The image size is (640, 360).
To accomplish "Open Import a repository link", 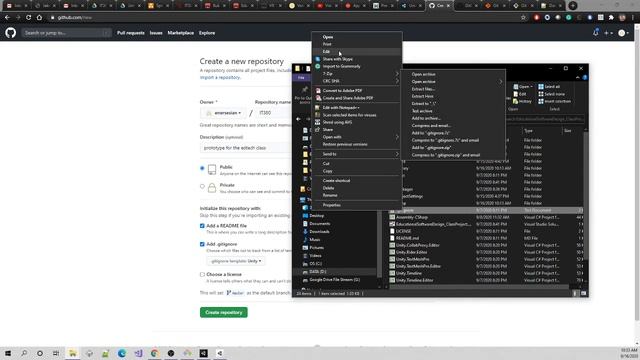I will click(x=220, y=77).
